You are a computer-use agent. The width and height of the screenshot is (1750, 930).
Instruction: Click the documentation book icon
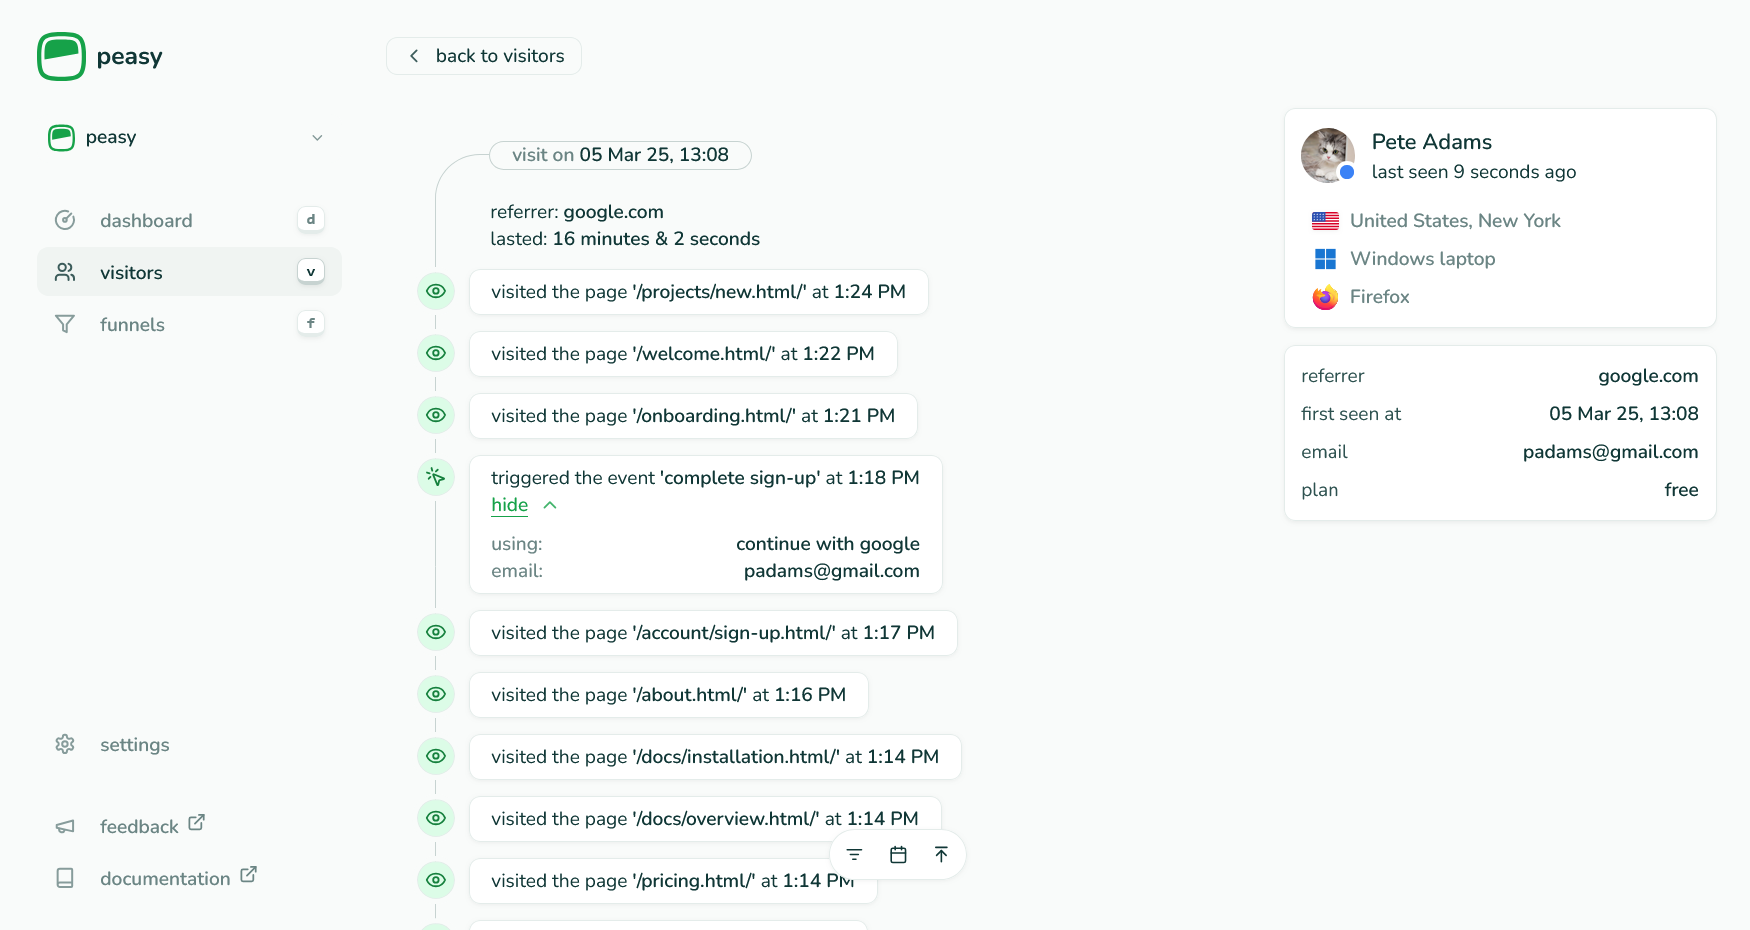pos(64,877)
